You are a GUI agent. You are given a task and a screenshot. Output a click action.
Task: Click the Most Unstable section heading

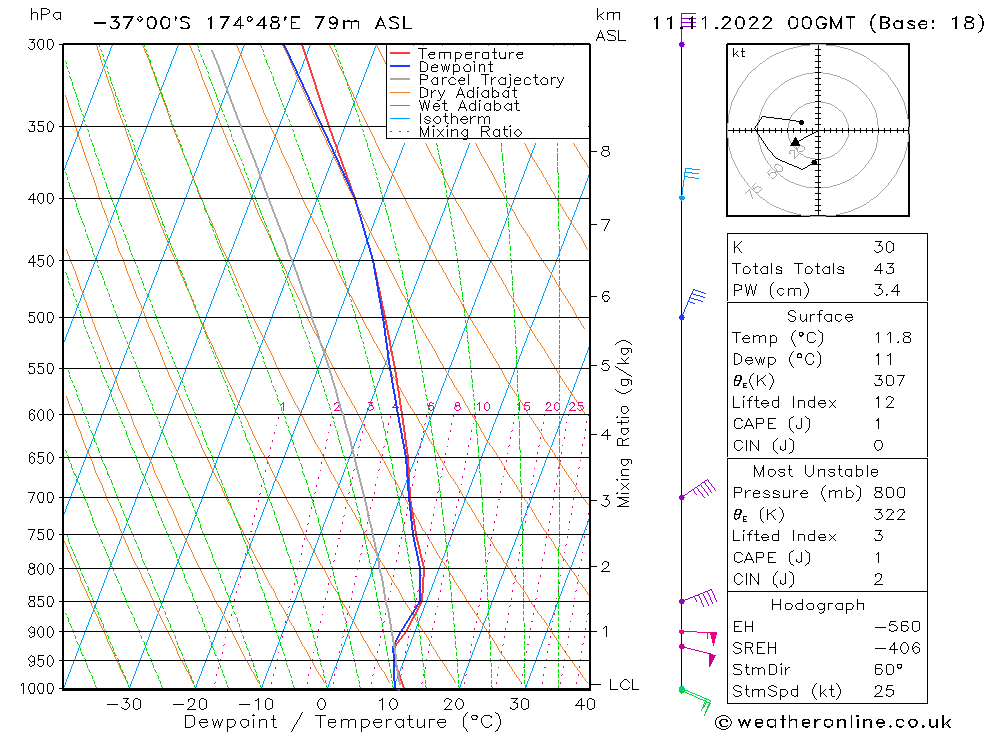click(x=816, y=471)
